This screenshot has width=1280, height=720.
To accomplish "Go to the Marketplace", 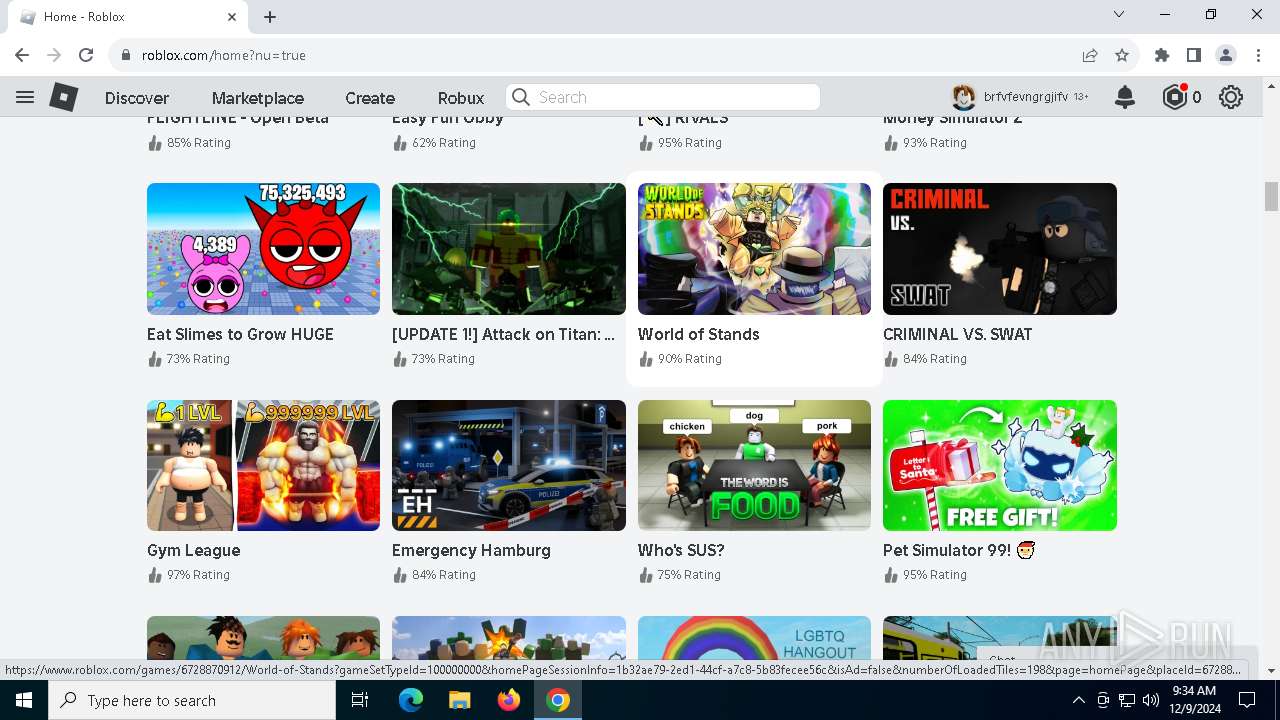I will coord(258,98).
